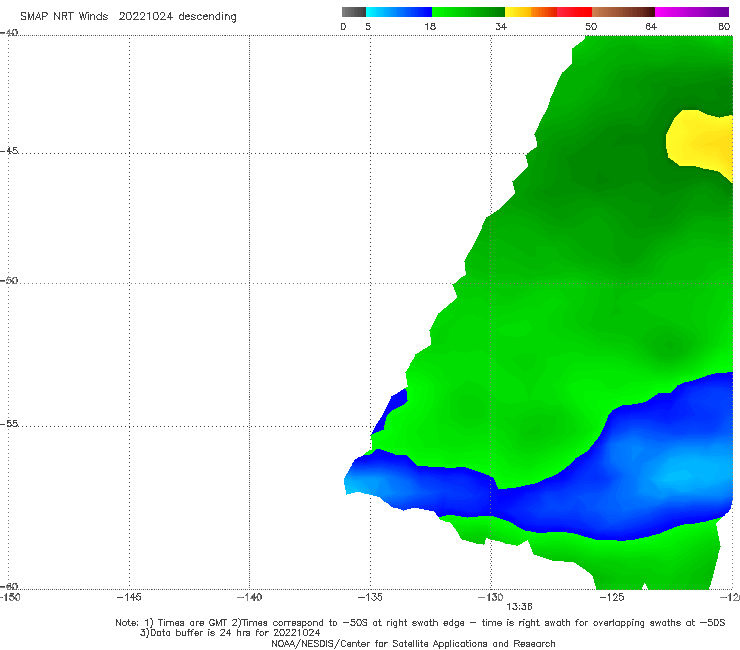
Task: Click the light blue segment of the color bar
Action: [399, 12]
